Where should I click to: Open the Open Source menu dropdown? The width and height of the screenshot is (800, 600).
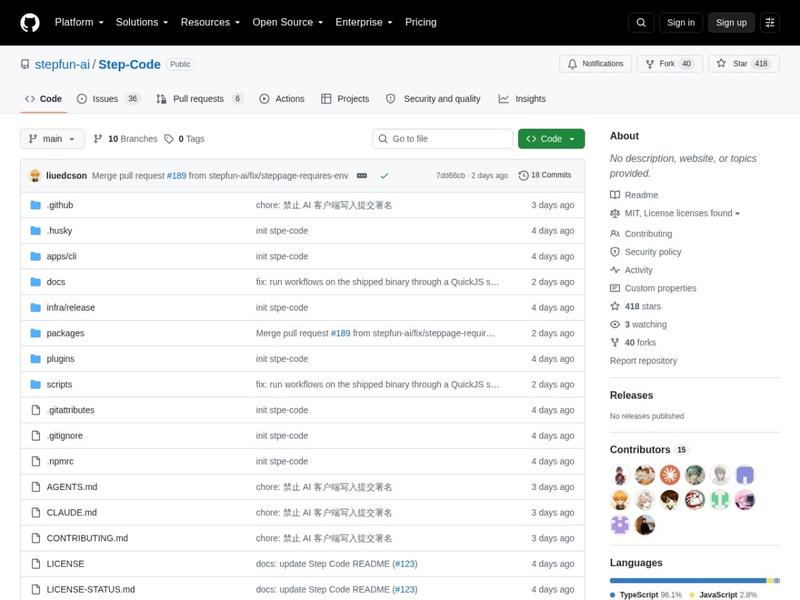pos(287,22)
